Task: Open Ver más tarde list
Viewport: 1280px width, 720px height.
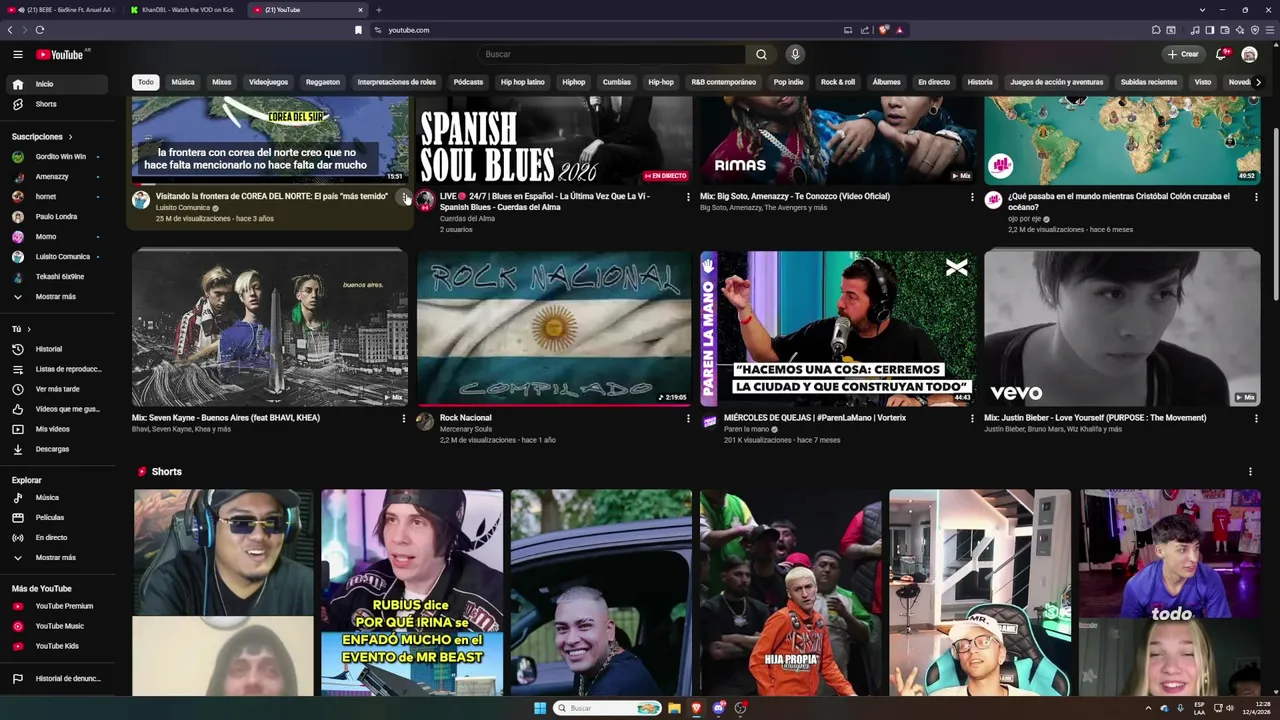Action: pos(56,389)
